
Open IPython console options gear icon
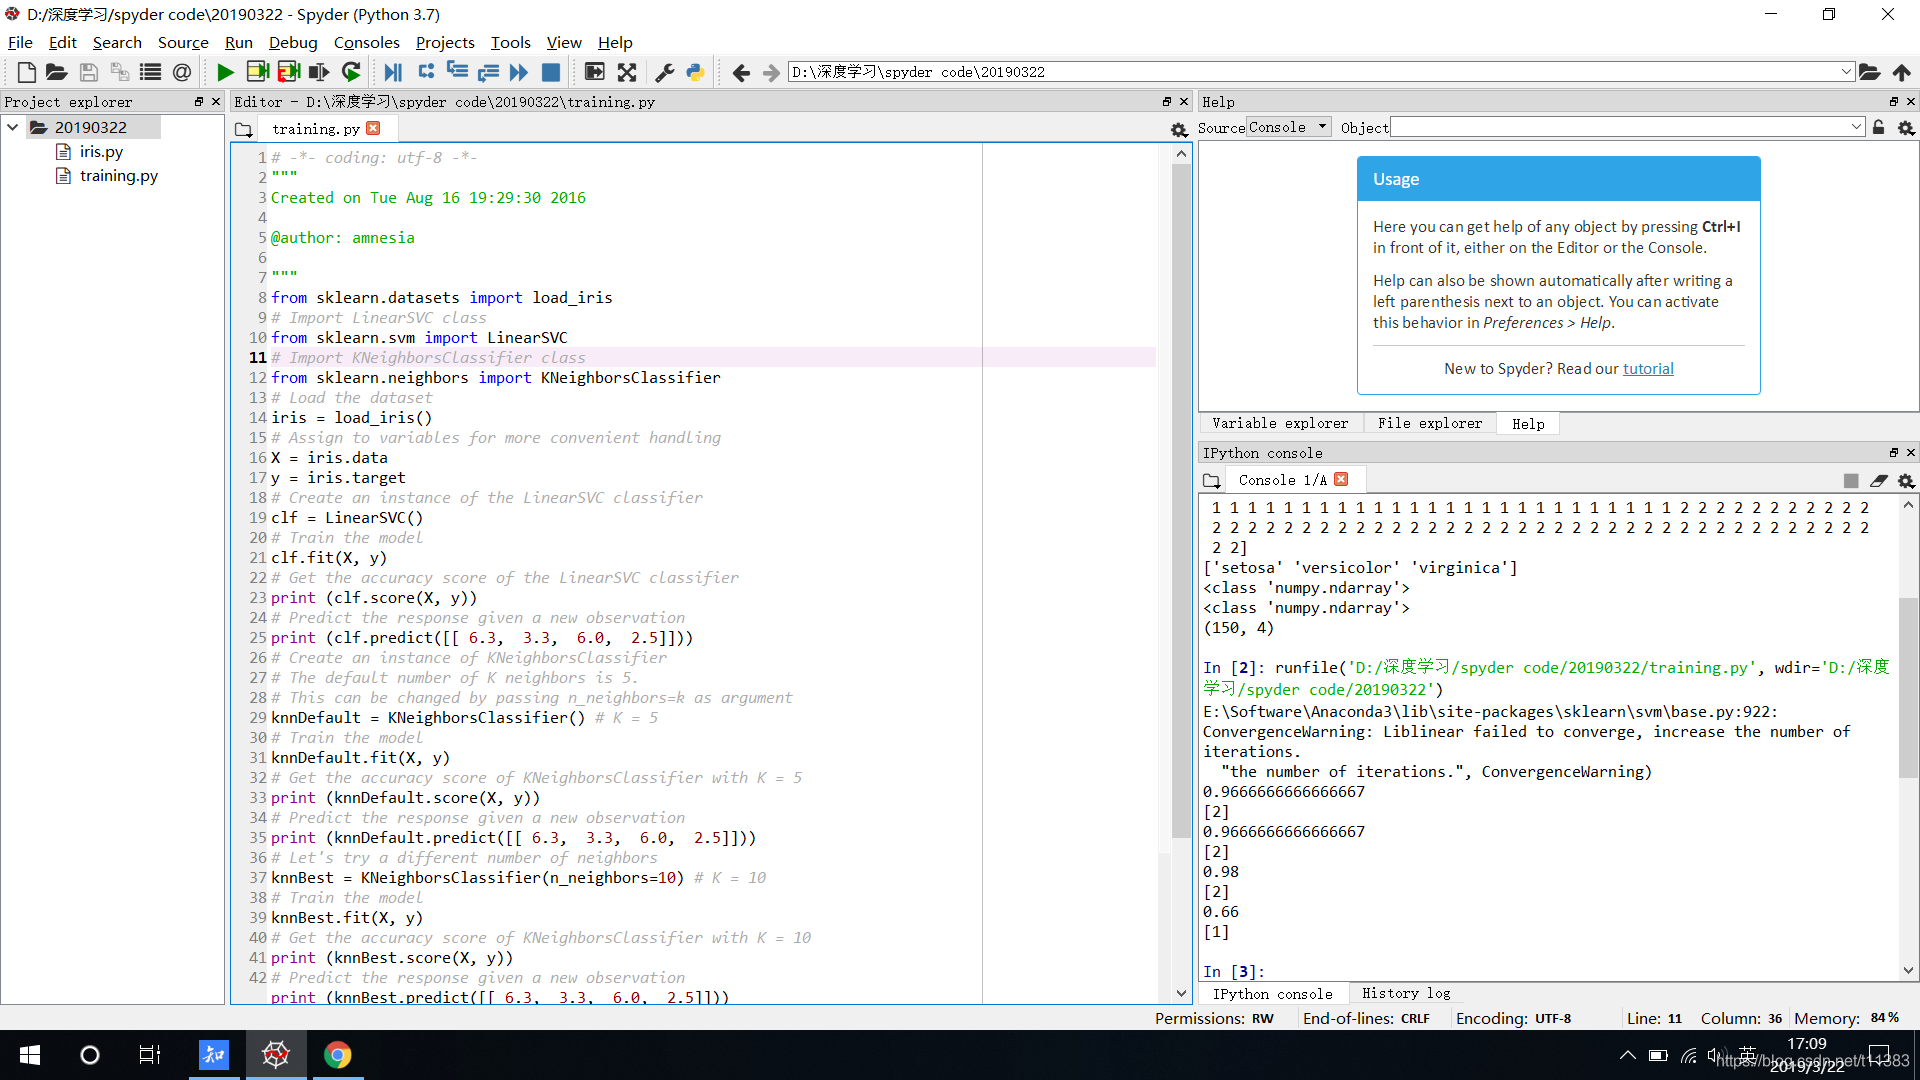pos(1906,481)
